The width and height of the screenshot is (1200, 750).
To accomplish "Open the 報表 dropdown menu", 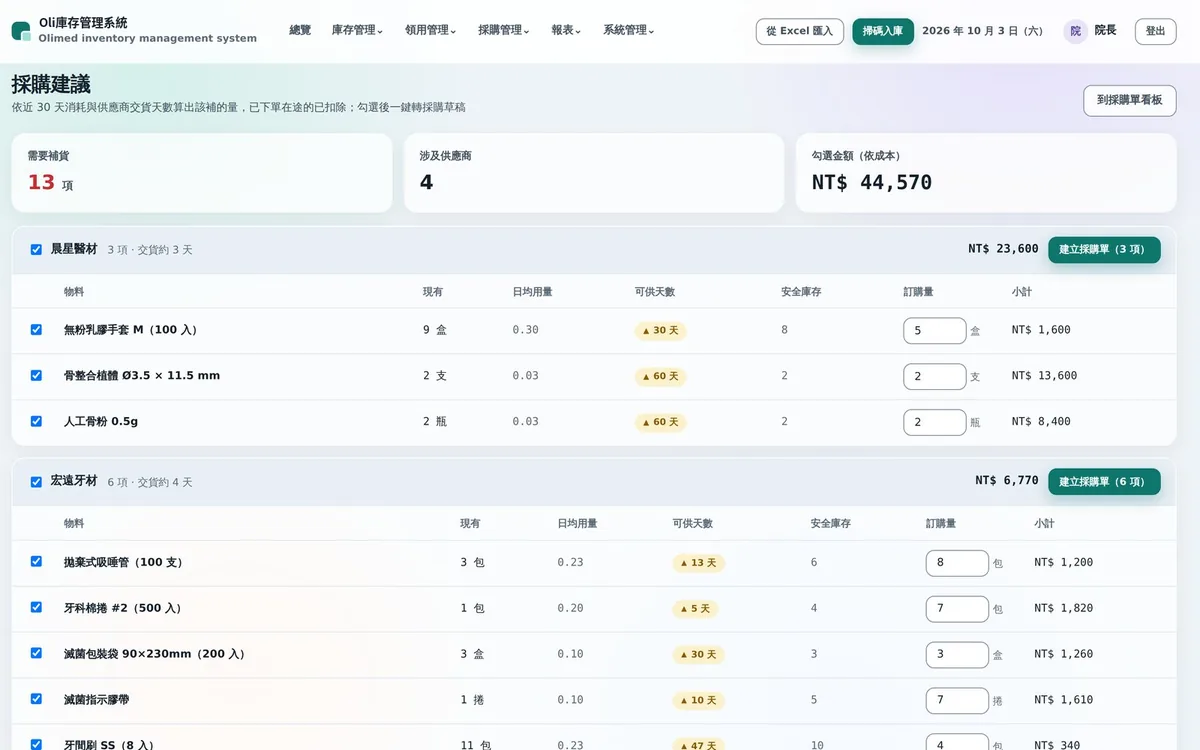I will point(567,31).
